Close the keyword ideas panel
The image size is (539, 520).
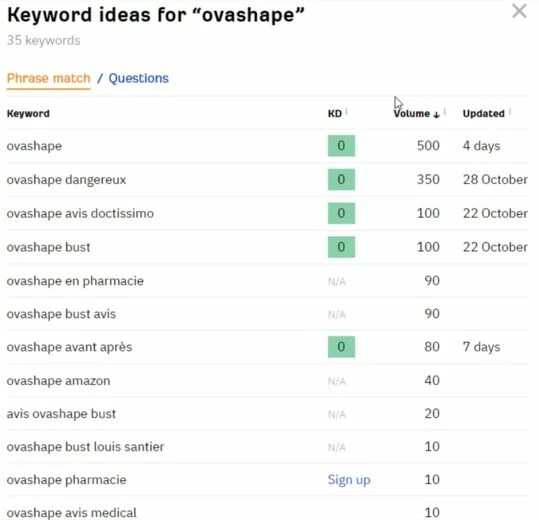(x=519, y=11)
